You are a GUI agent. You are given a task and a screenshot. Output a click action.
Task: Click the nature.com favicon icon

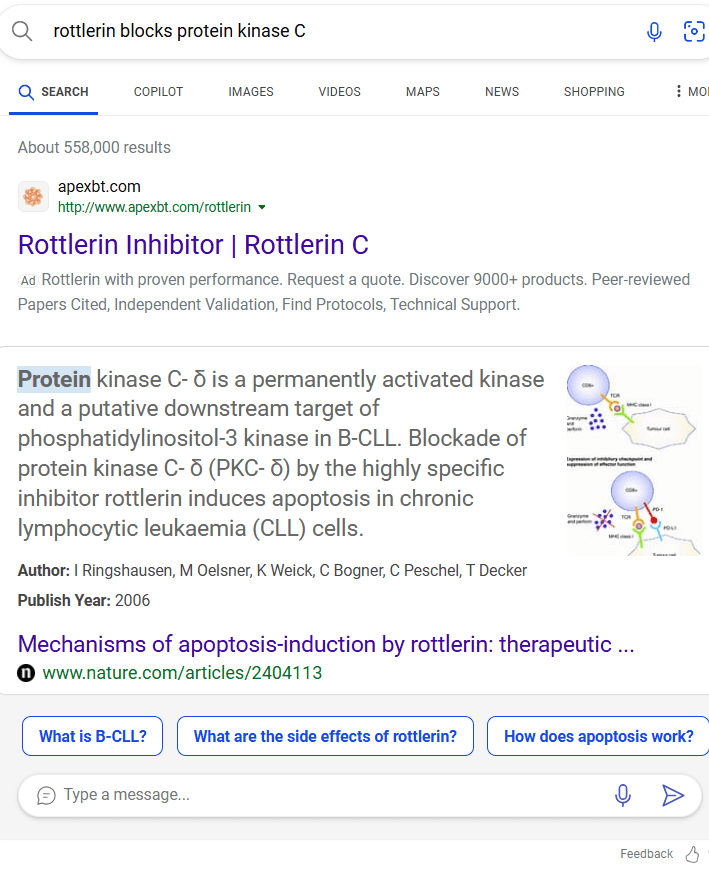coord(26,673)
